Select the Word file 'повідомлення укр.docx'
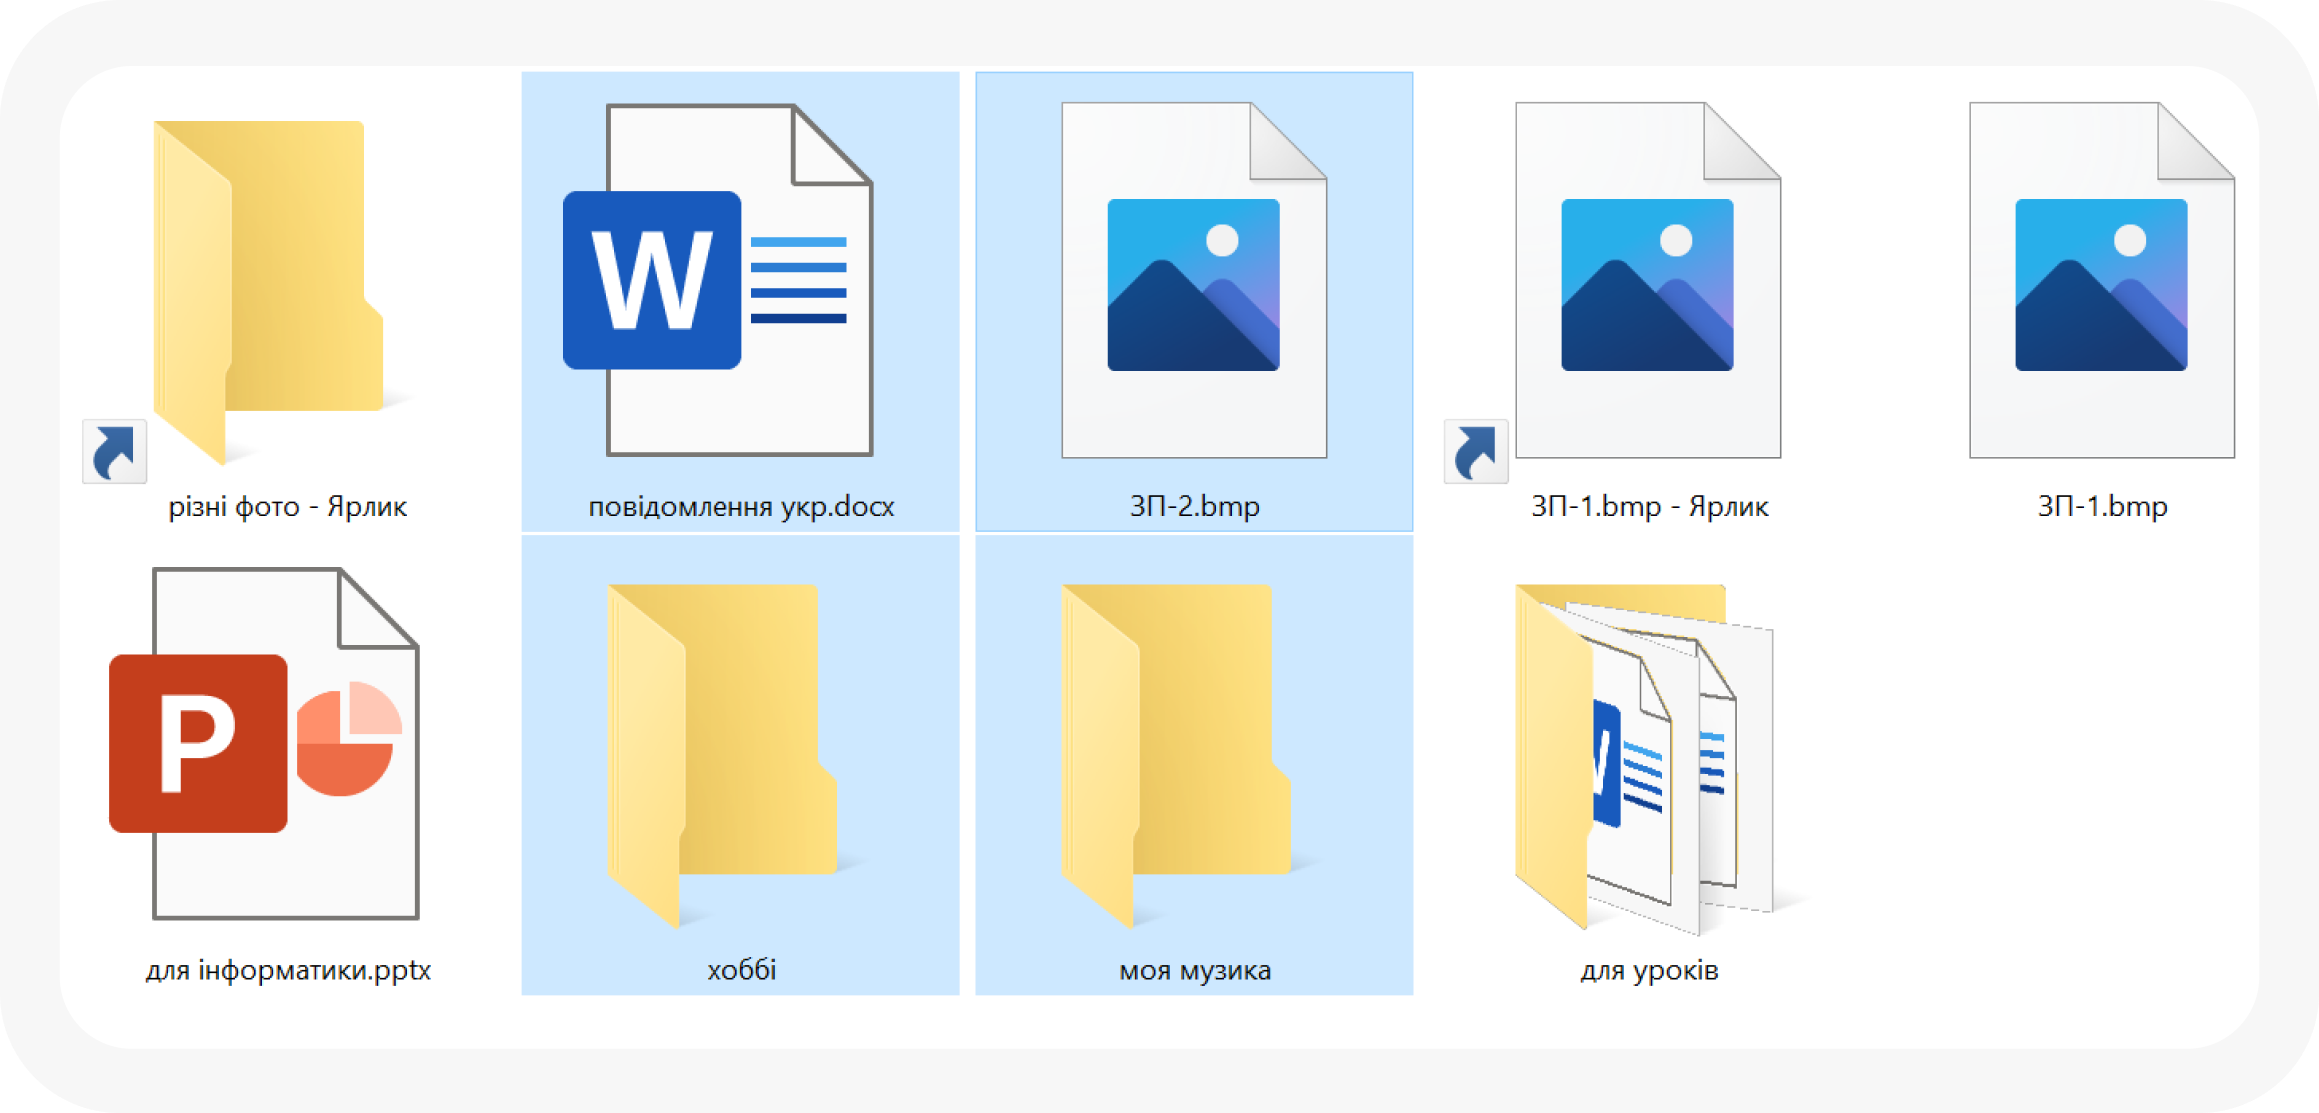 (x=739, y=282)
